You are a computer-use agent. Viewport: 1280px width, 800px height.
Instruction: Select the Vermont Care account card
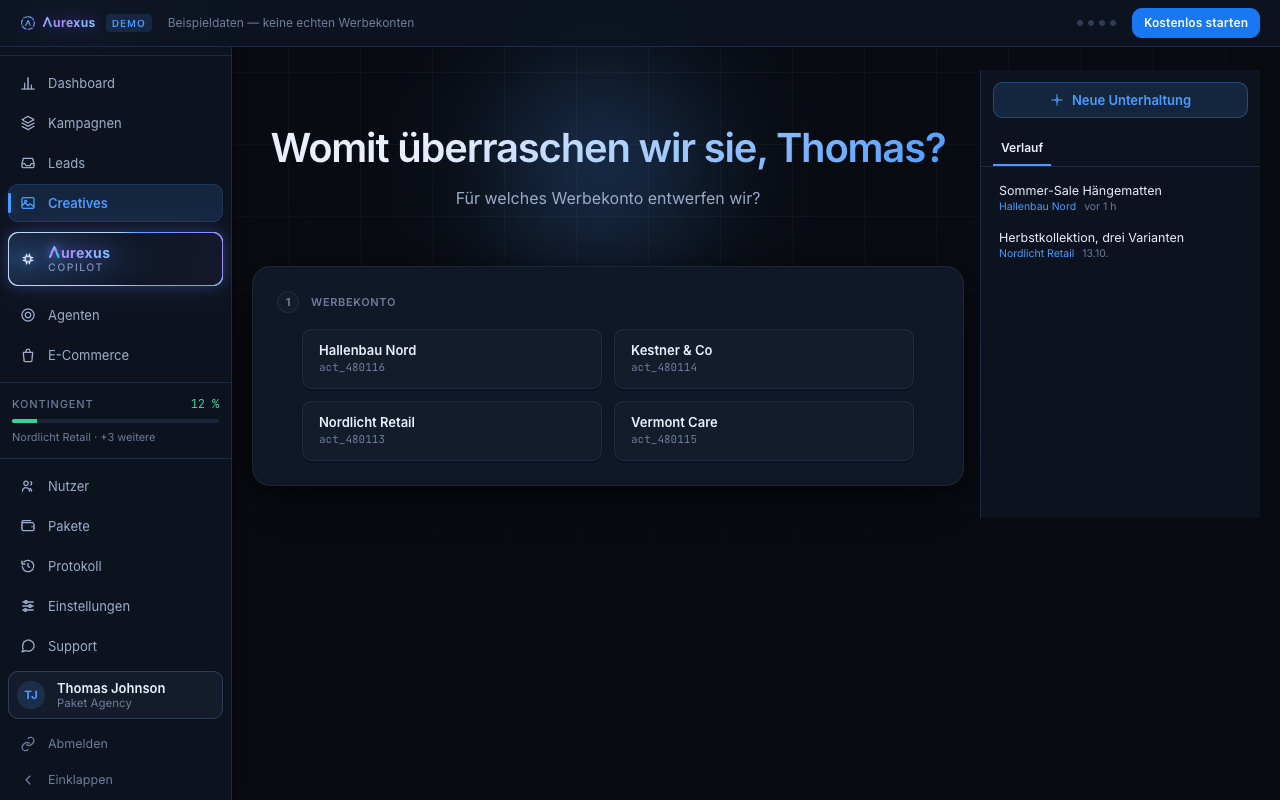764,431
